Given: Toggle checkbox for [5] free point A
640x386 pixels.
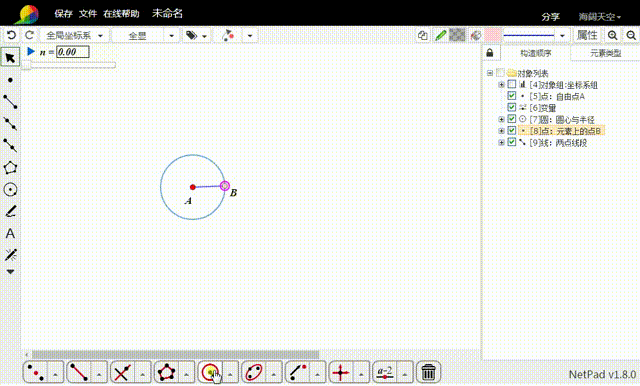Looking at the screenshot, I should pyautogui.click(x=511, y=96).
